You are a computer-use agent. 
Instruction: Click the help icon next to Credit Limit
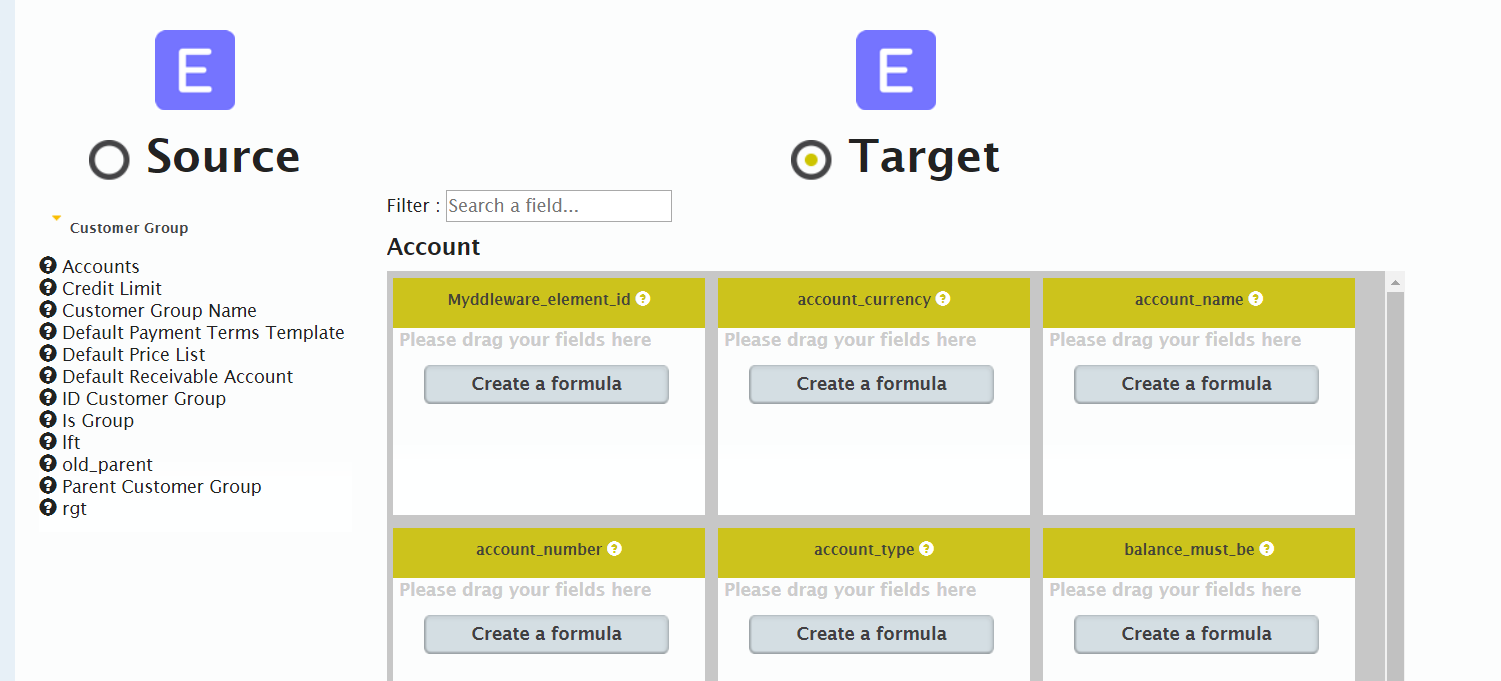coord(48,288)
